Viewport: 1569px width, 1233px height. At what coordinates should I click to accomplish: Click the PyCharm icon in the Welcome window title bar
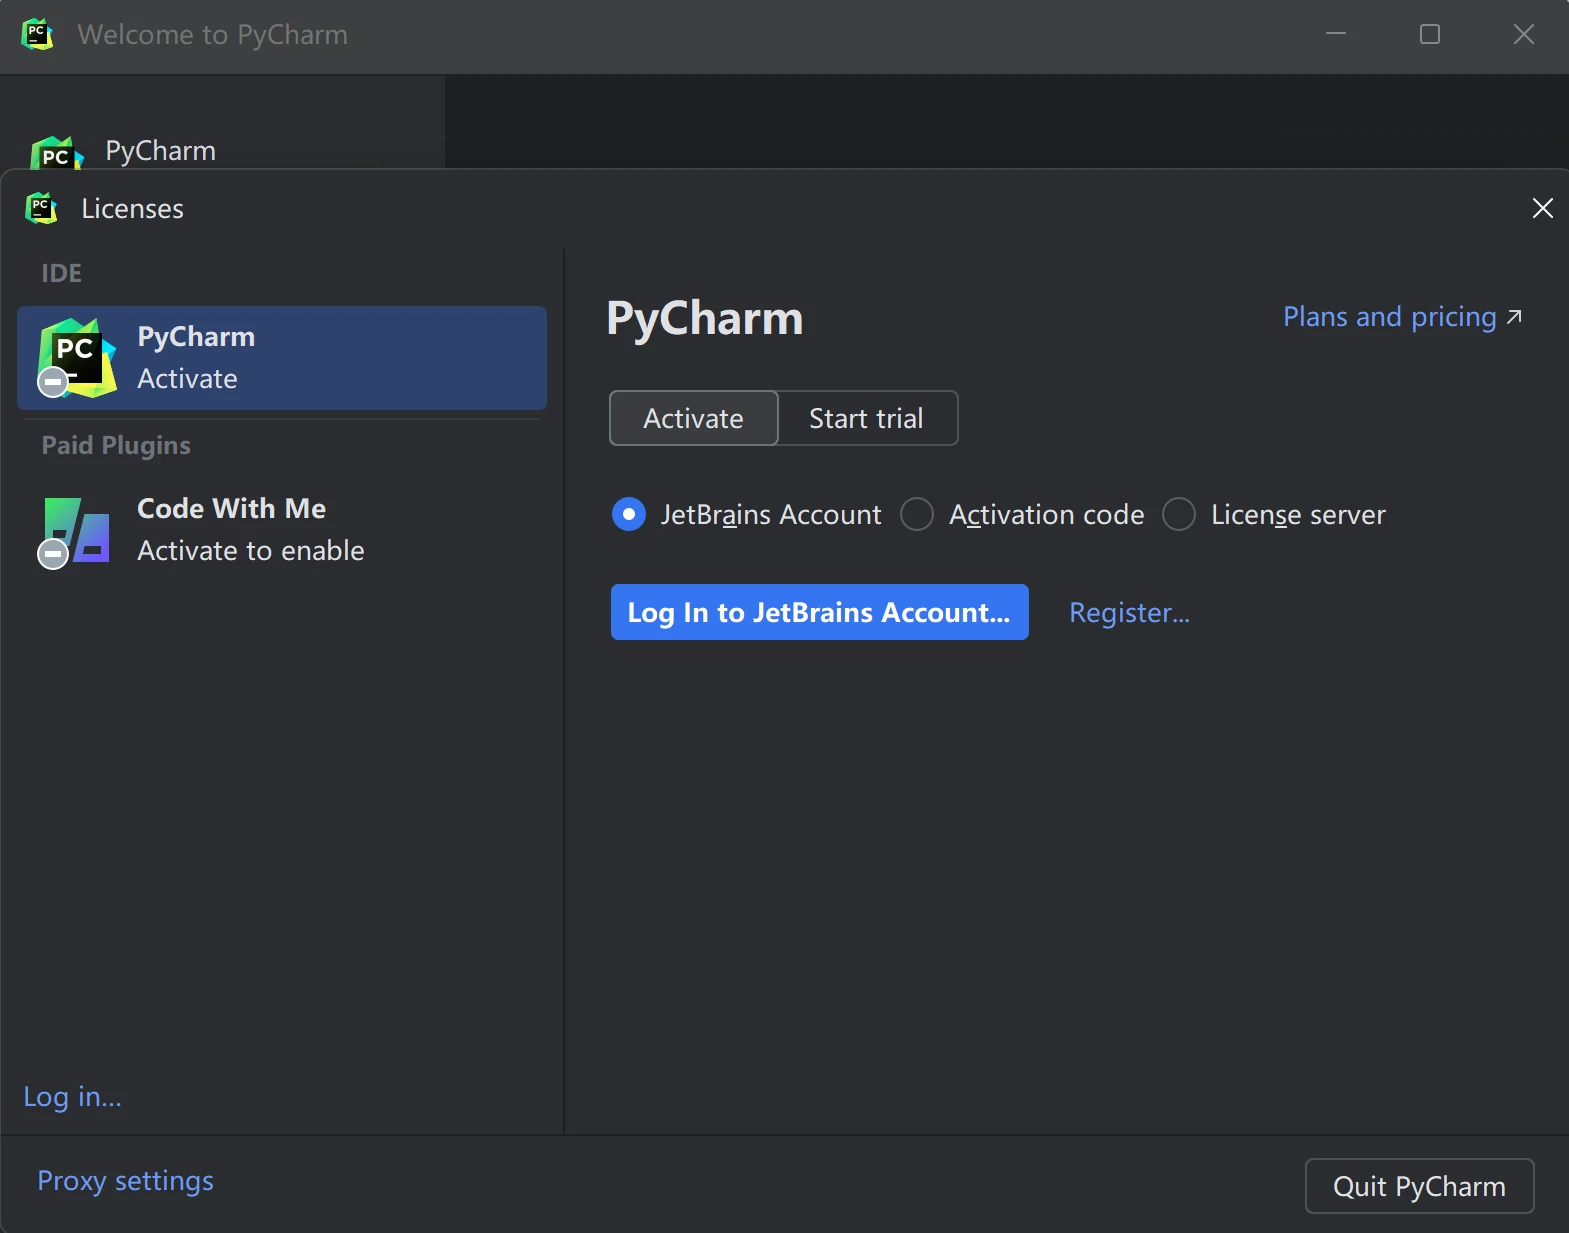tap(37, 34)
